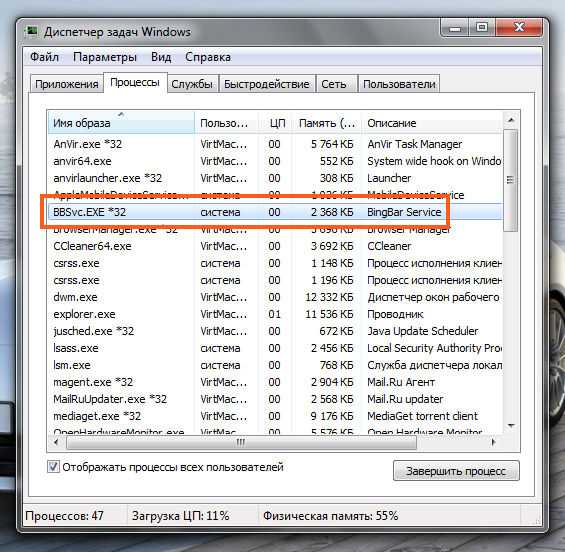
Task: Select the explorer.exe process row
Action: [x=275, y=314]
